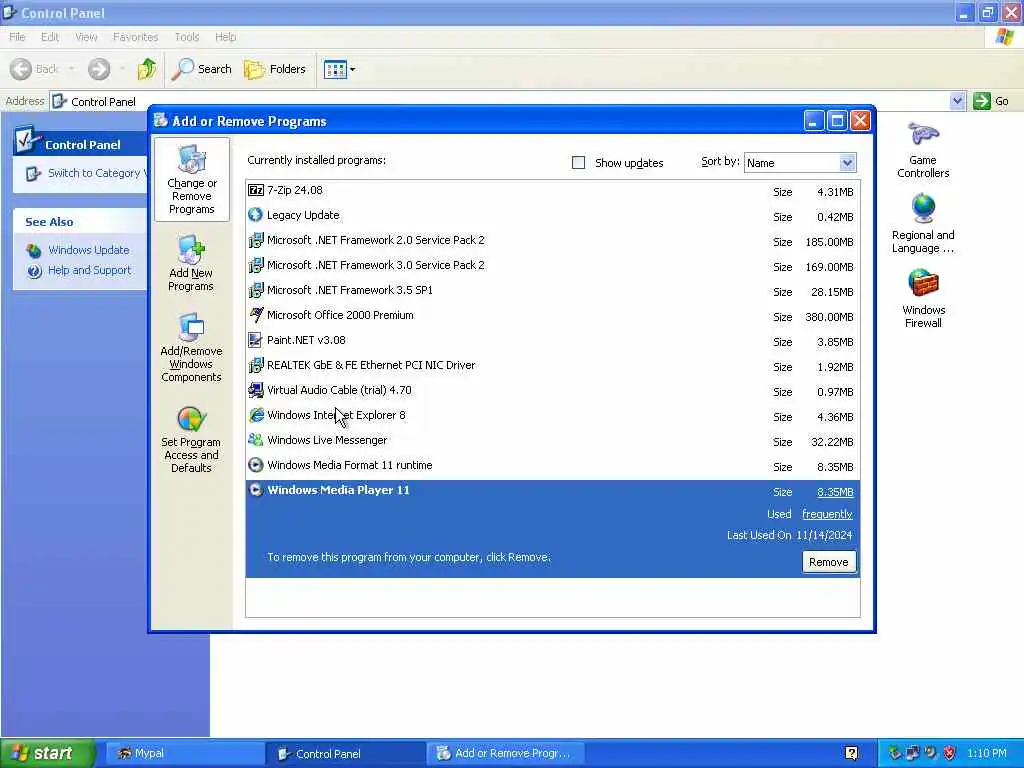Open the Back button history dropdown arrow

pos(71,69)
